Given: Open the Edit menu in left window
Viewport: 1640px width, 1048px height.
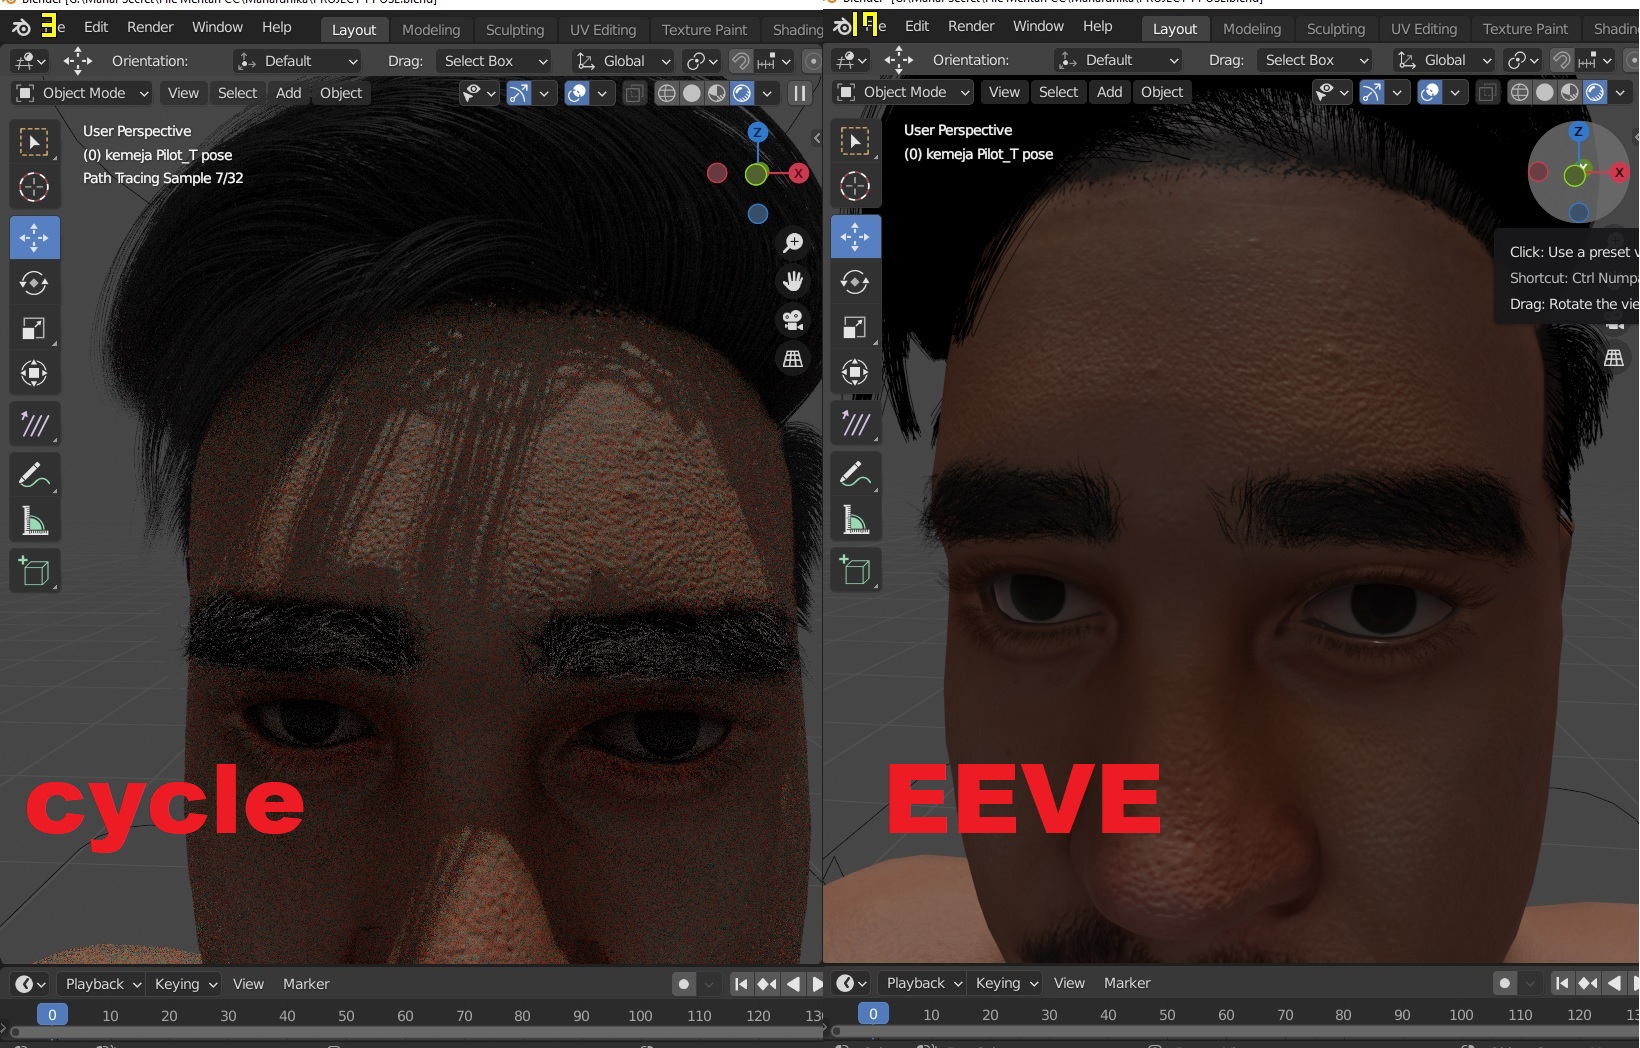Looking at the screenshot, I should point(96,27).
